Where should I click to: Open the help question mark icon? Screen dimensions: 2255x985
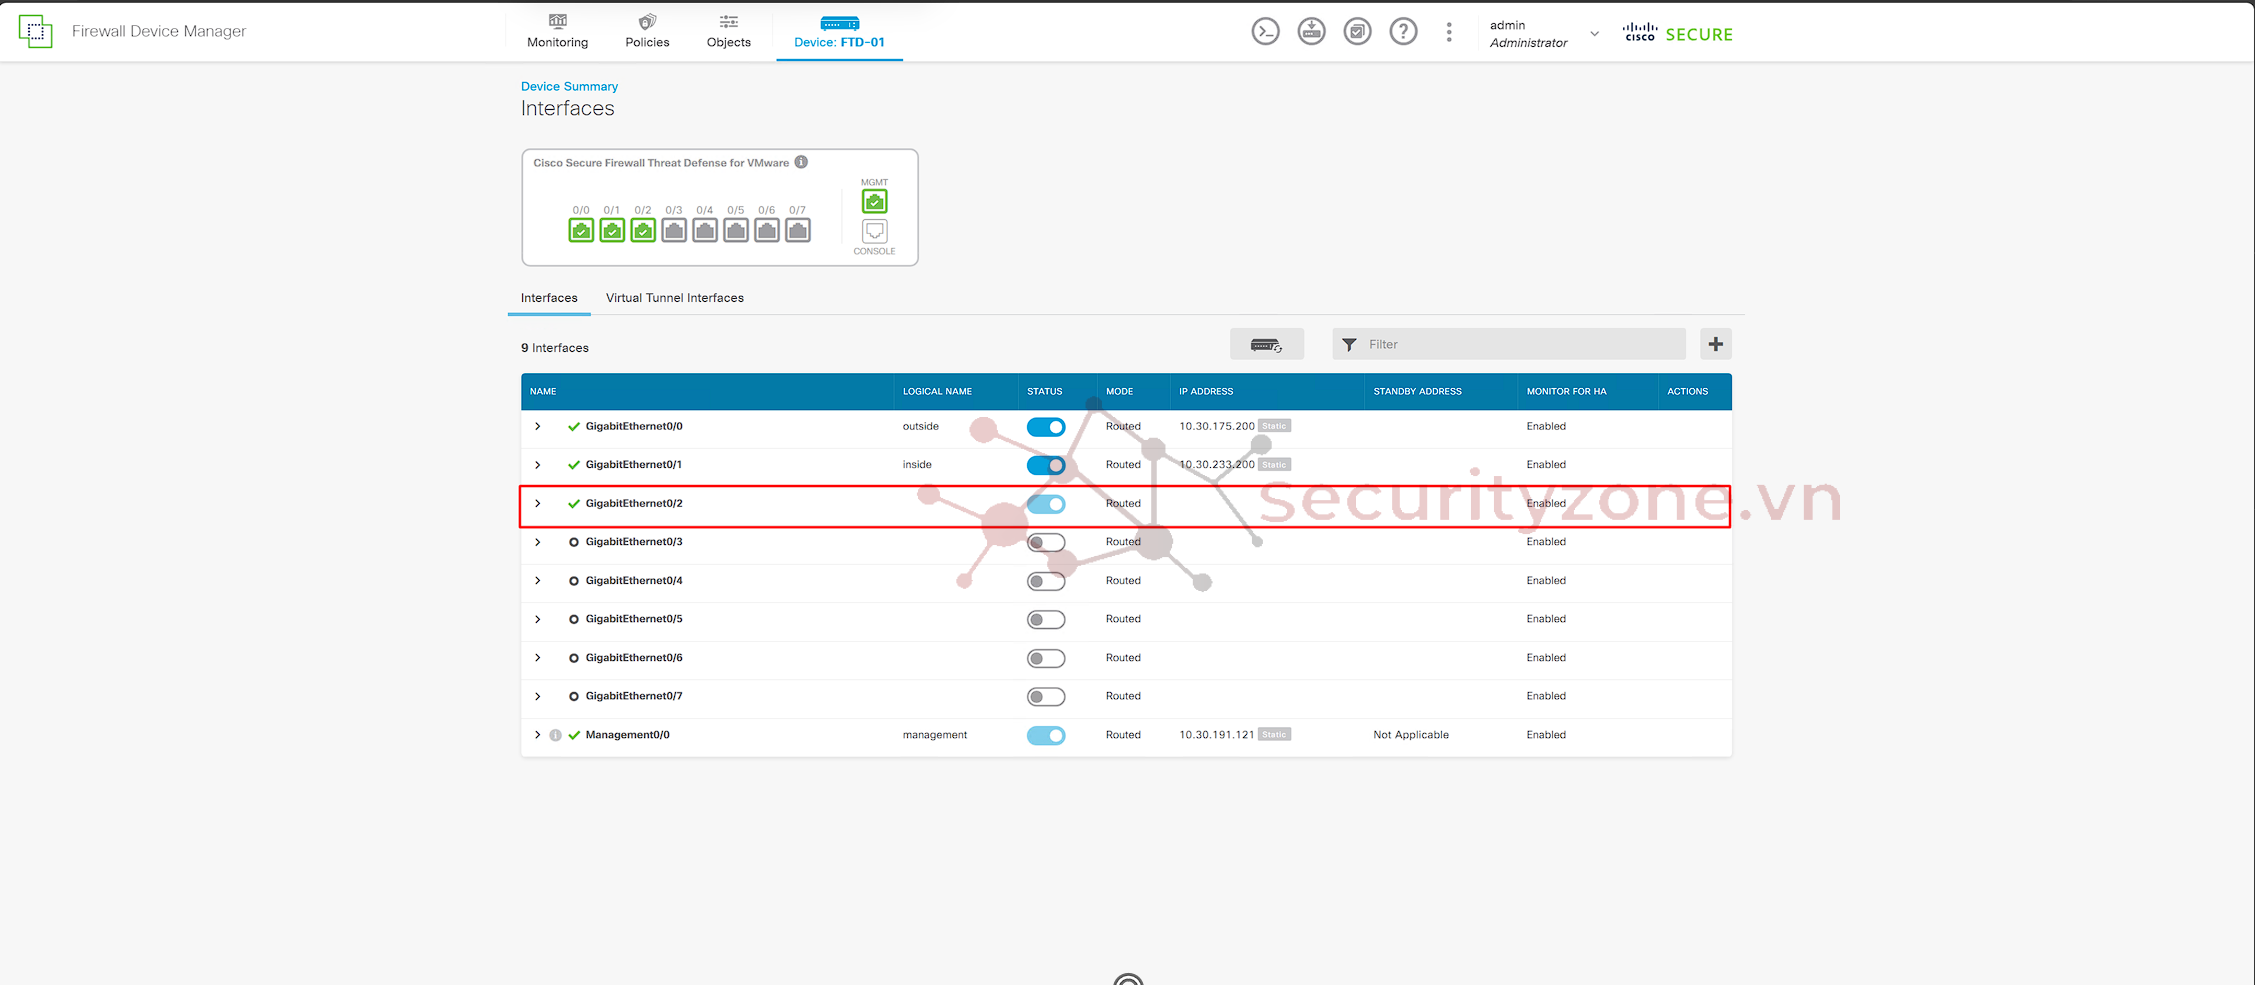click(x=1403, y=32)
